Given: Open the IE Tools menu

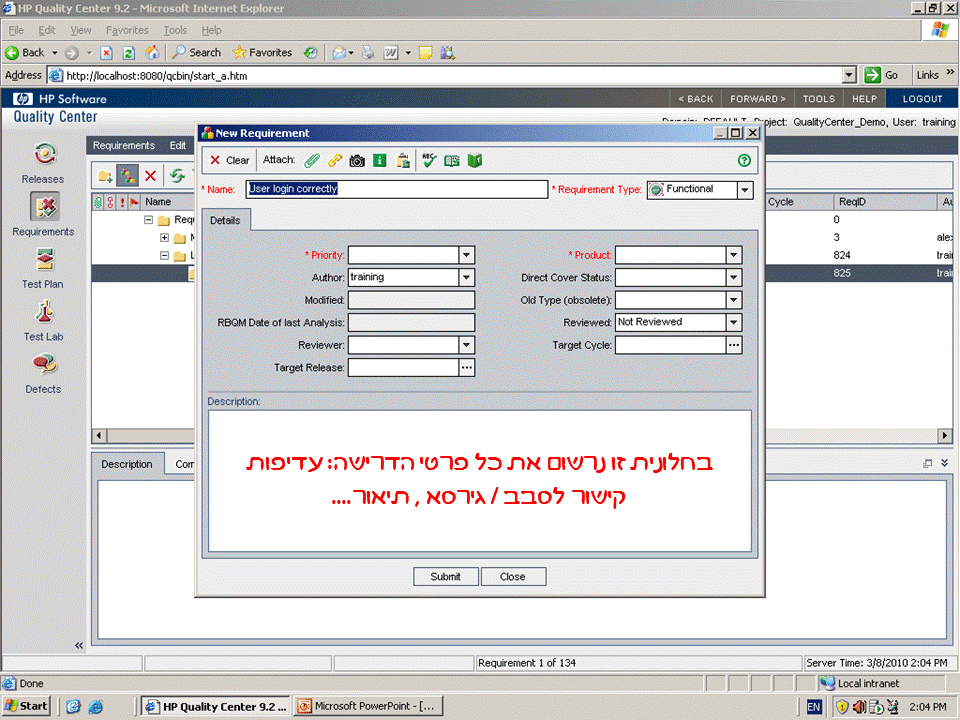Looking at the screenshot, I should [175, 30].
